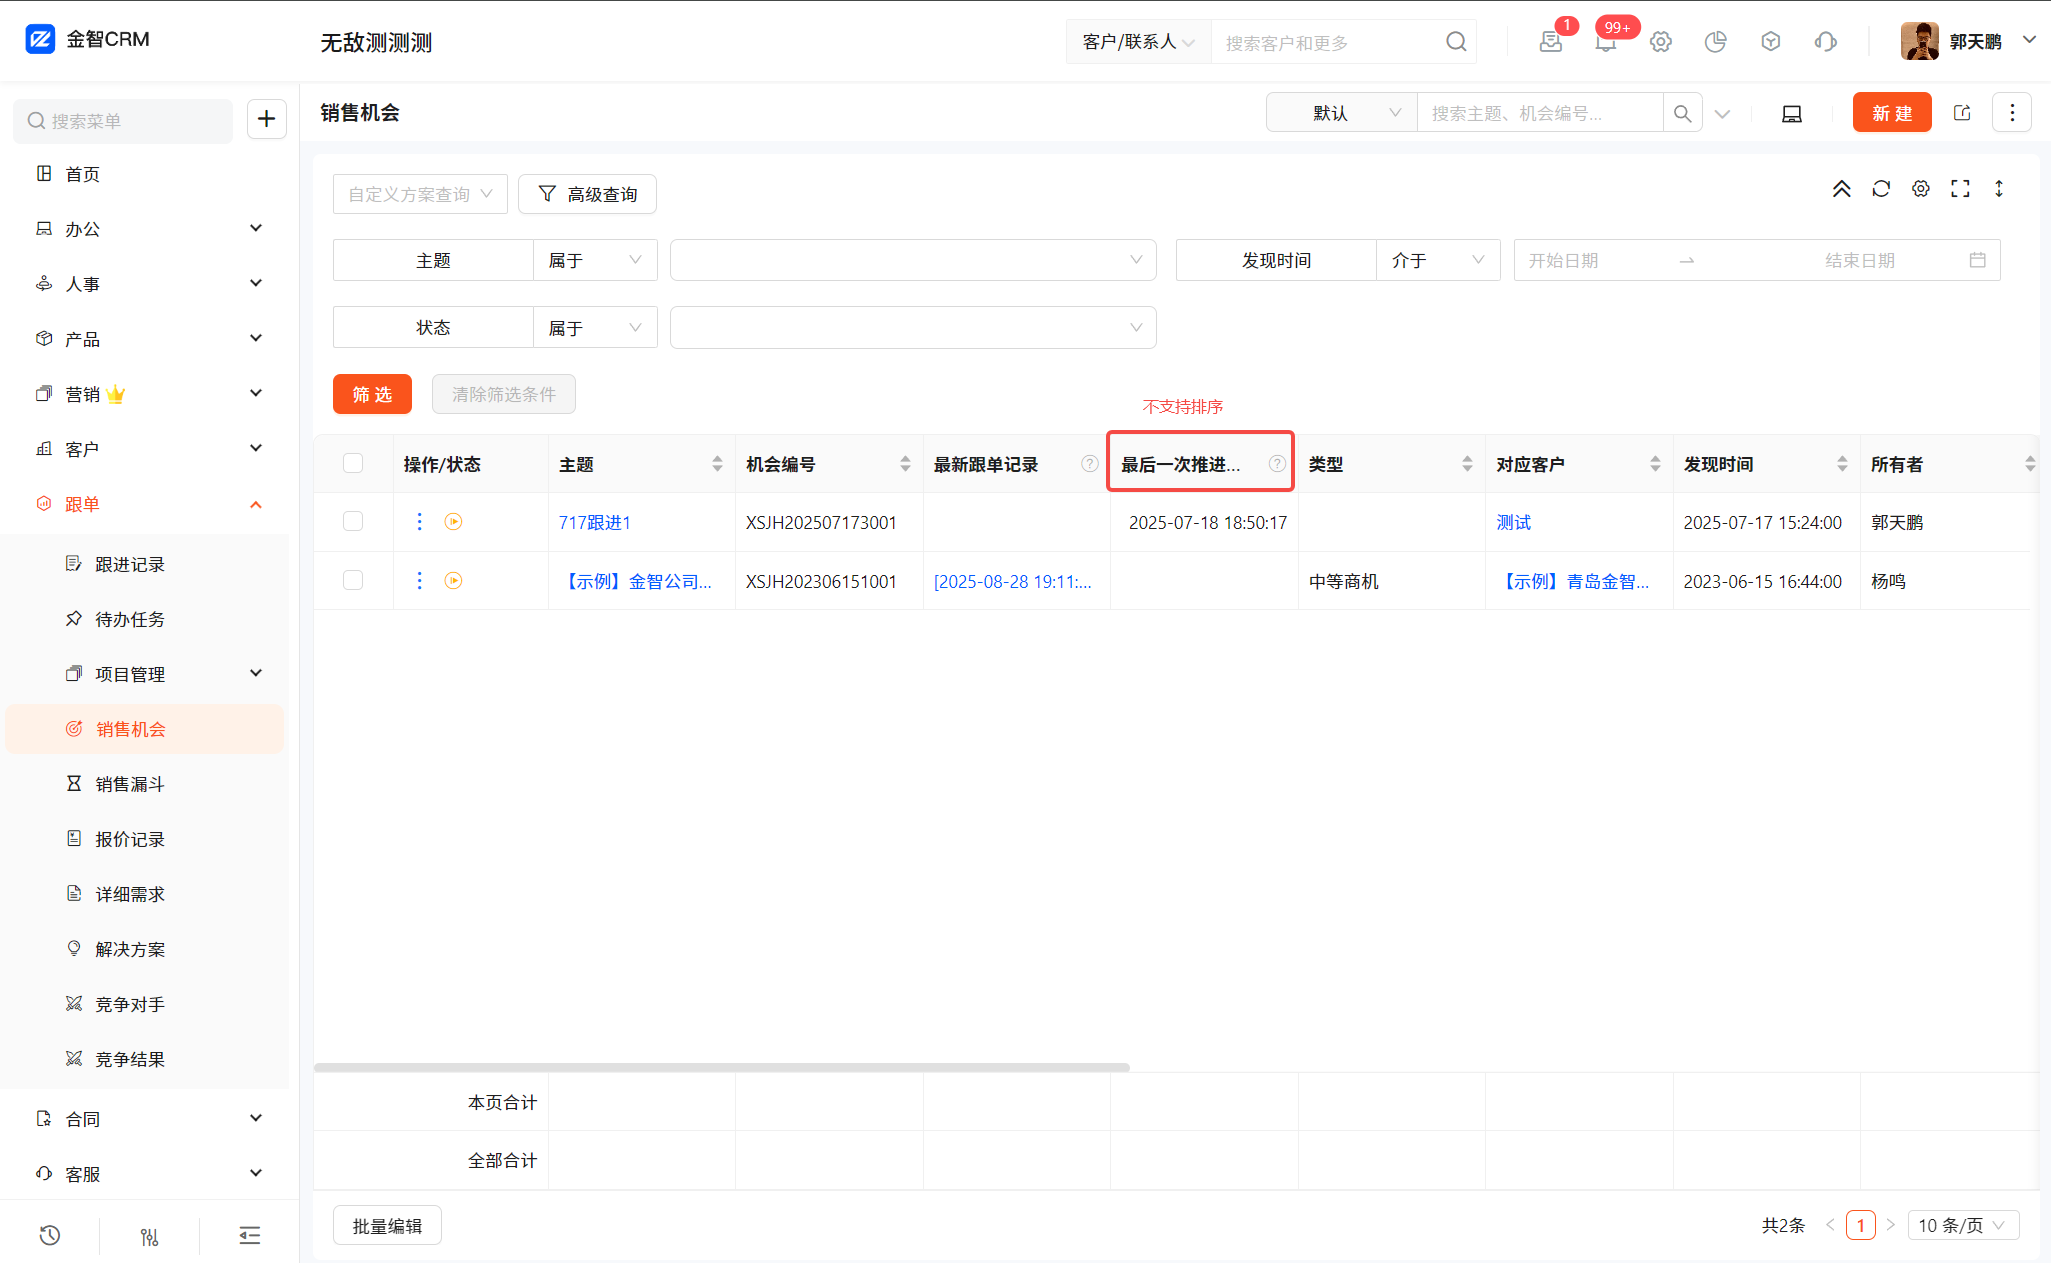Click the orange 新建 button
The width and height of the screenshot is (2051, 1263).
point(1891,113)
